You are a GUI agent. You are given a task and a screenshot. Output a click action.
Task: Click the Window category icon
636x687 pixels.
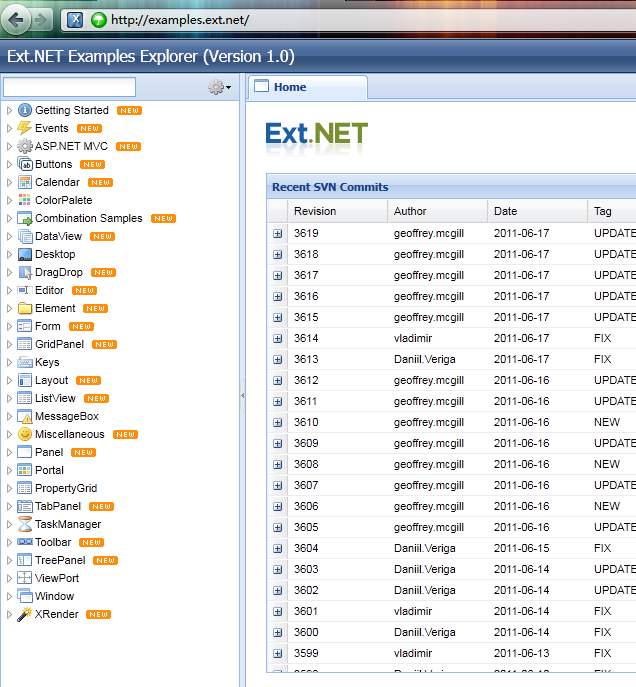click(25, 596)
